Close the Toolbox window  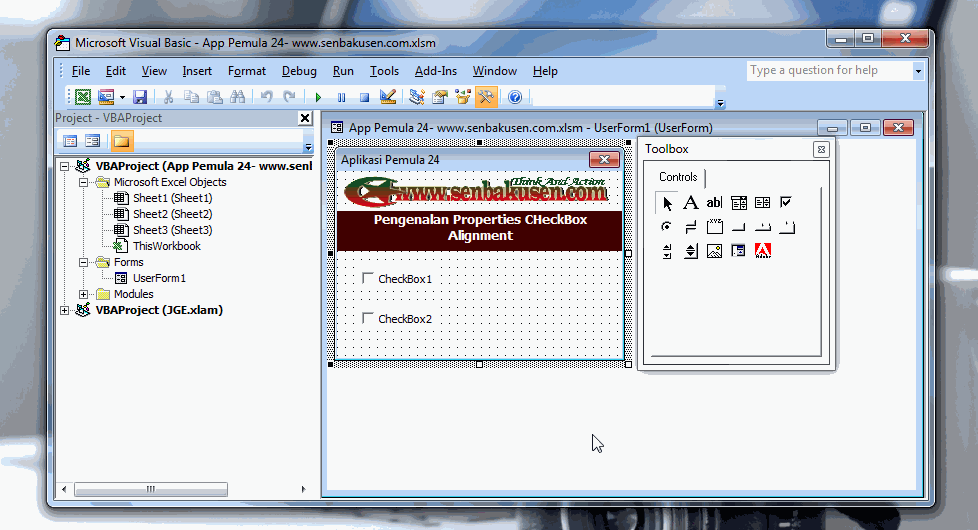(x=821, y=150)
